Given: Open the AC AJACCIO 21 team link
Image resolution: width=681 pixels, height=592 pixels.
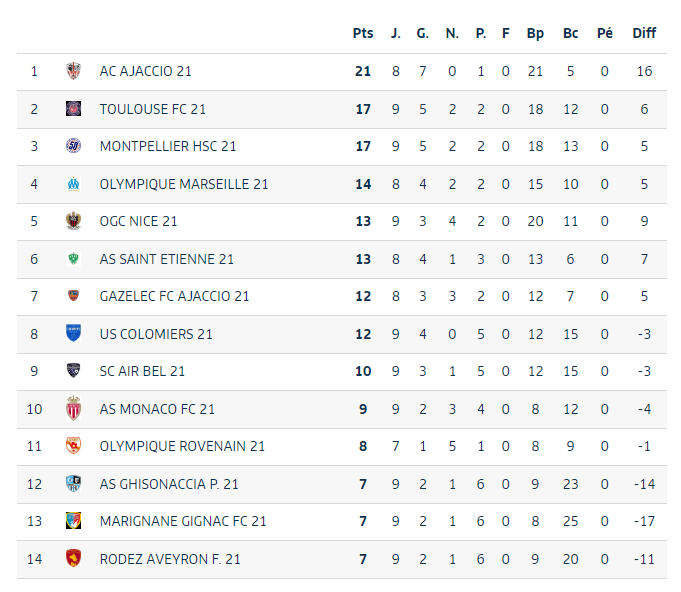Looking at the screenshot, I should tap(146, 71).
